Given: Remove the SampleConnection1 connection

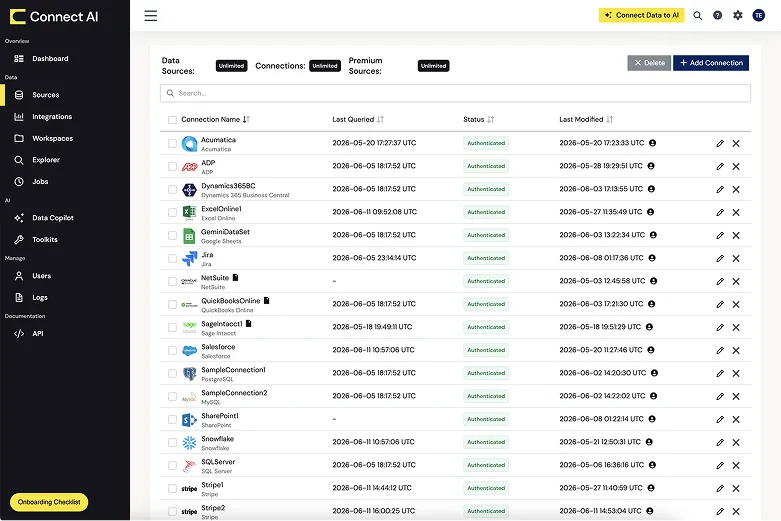Looking at the screenshot, I should point(736,374).
